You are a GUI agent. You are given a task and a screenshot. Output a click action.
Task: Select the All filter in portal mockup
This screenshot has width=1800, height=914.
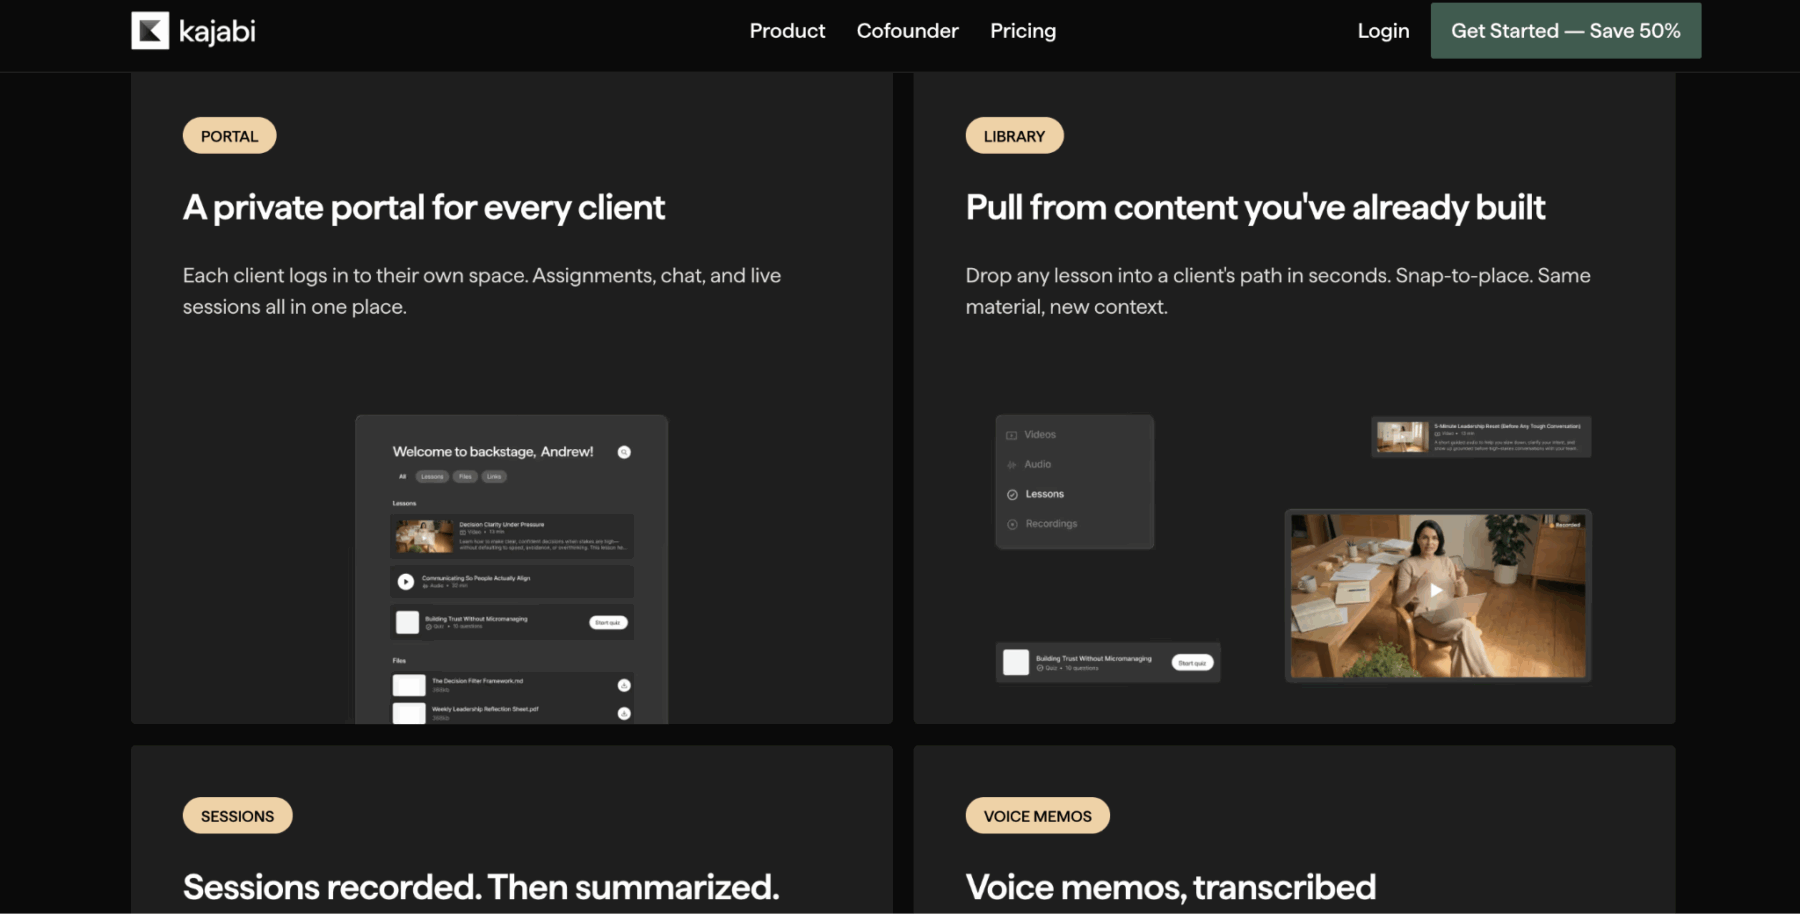[403, 477]
